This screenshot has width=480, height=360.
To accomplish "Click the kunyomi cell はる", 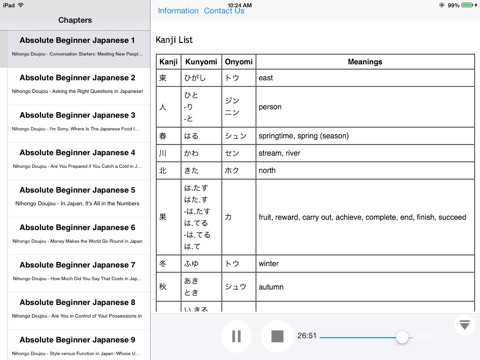I will pyautogui.click(x=201, y=136).
